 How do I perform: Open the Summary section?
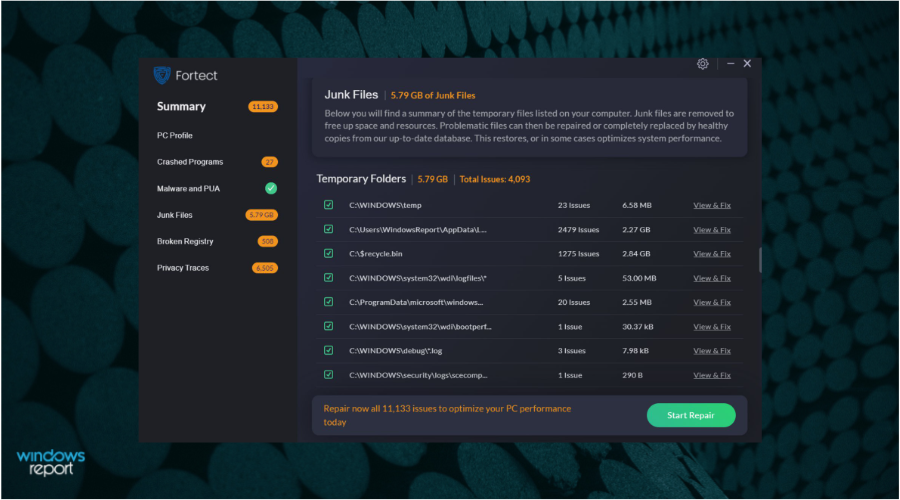tap(181, 107)
